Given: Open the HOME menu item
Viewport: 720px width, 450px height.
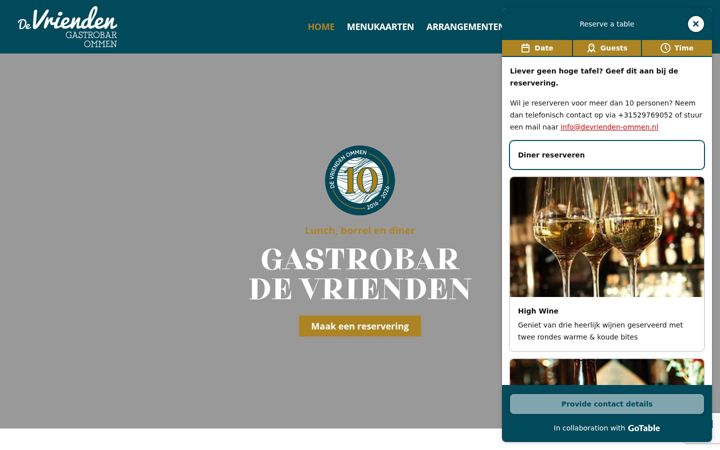Looking at the screenshot, I should [321, 27].
